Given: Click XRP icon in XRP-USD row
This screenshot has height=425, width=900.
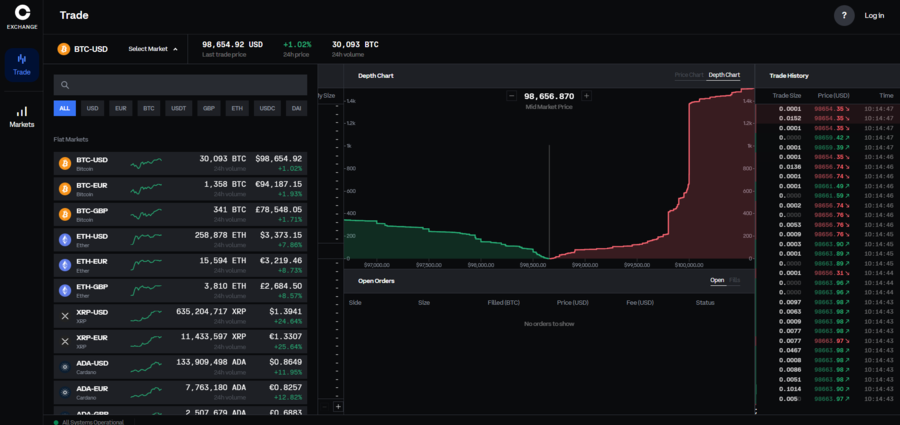Looking at the screenshot, I should click(x=65, y=316).
